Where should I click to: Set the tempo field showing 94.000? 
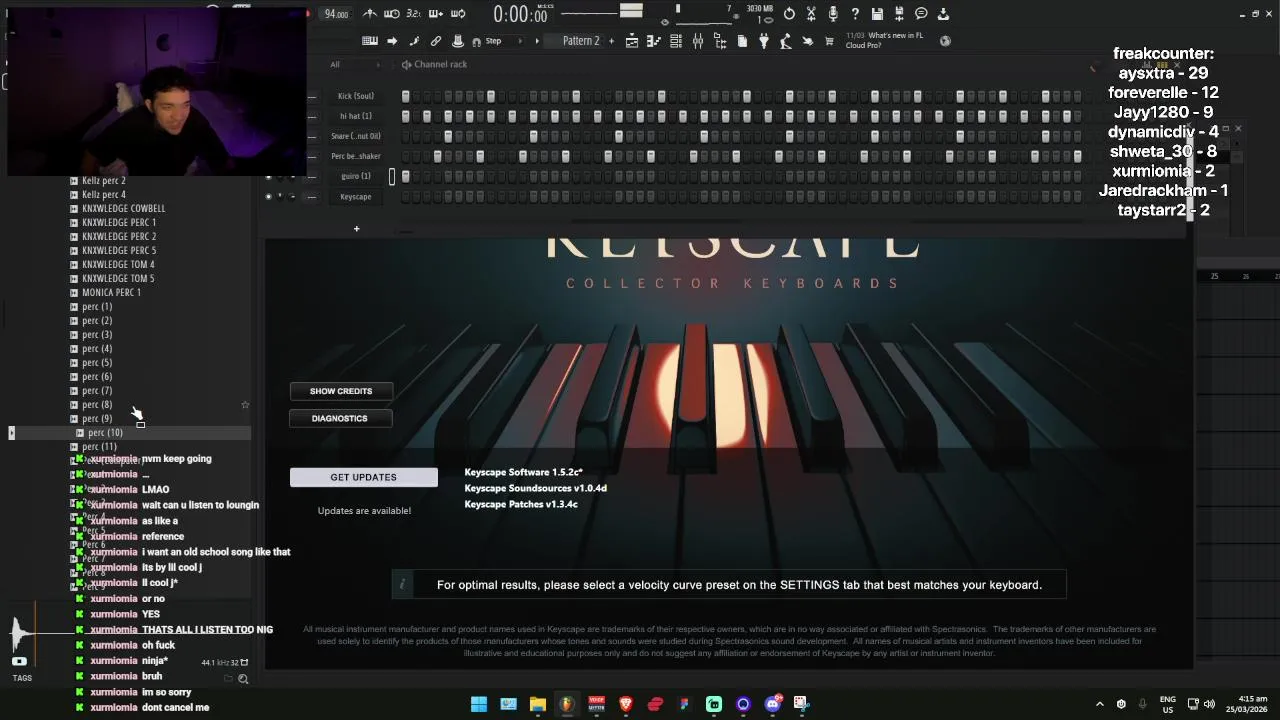pos(336,14)
